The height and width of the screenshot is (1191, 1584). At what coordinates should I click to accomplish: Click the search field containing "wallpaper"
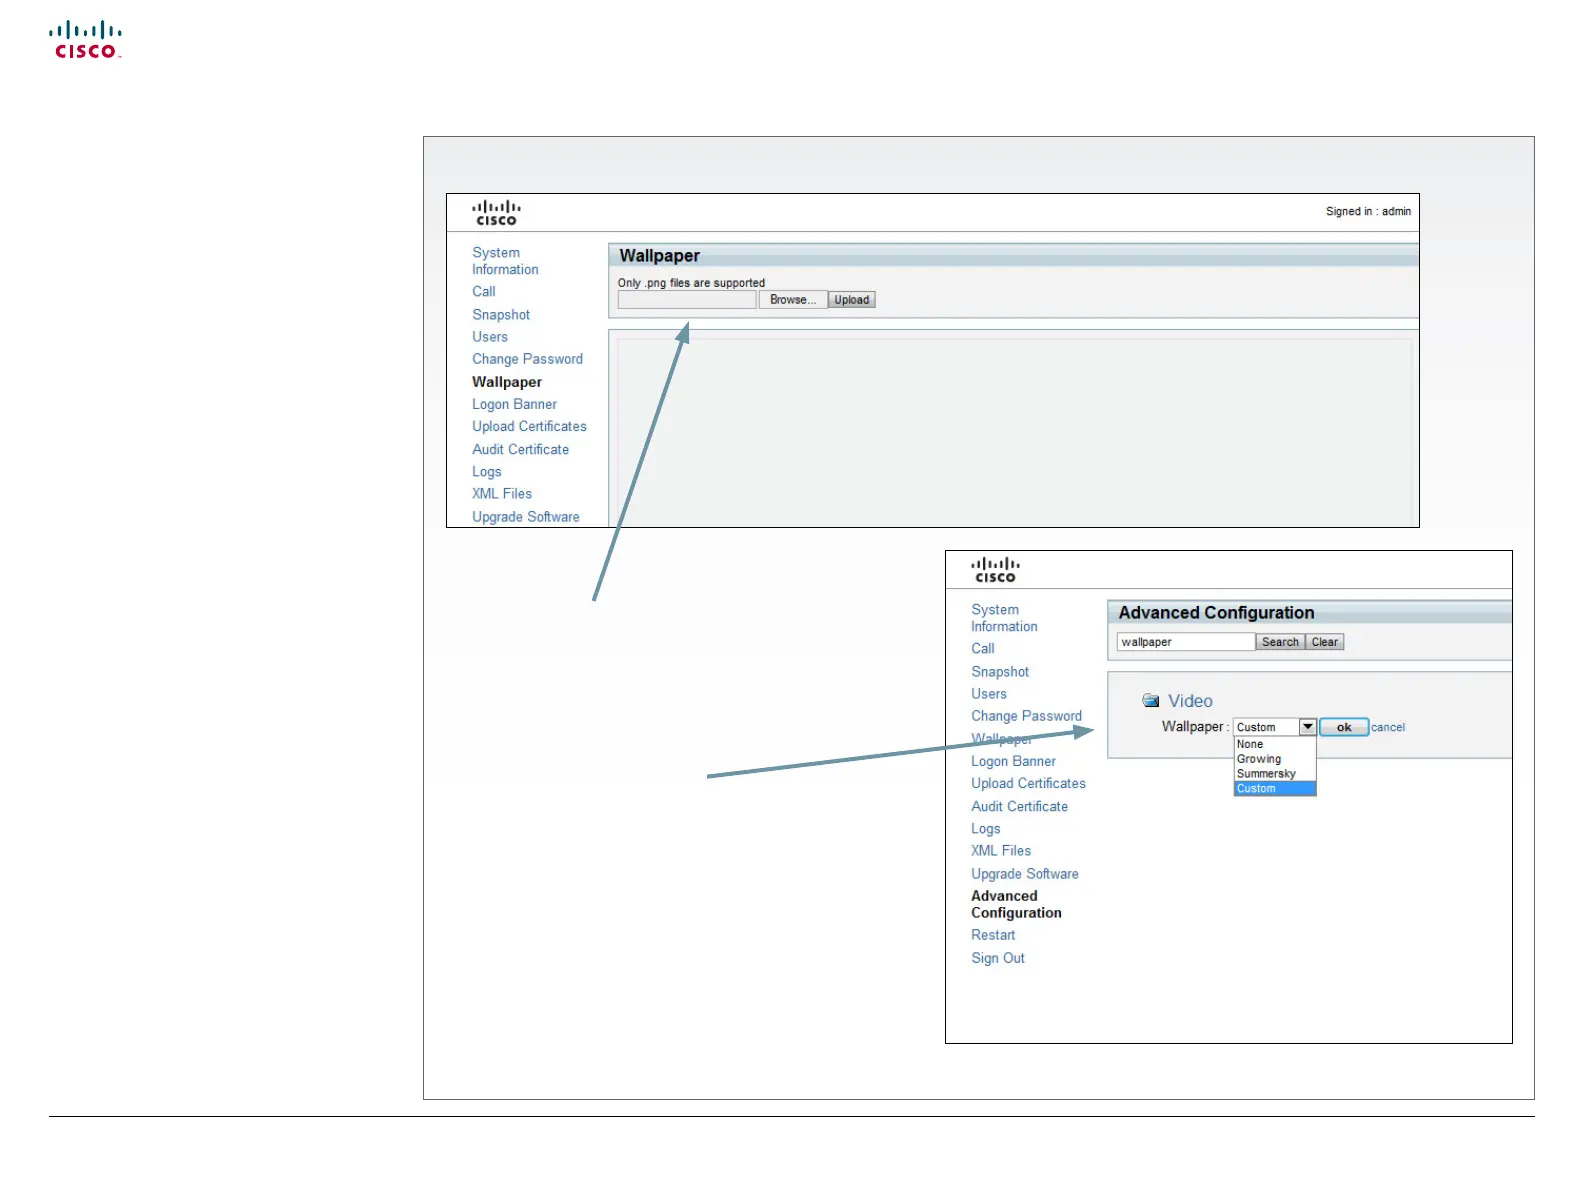point(1185,642)
